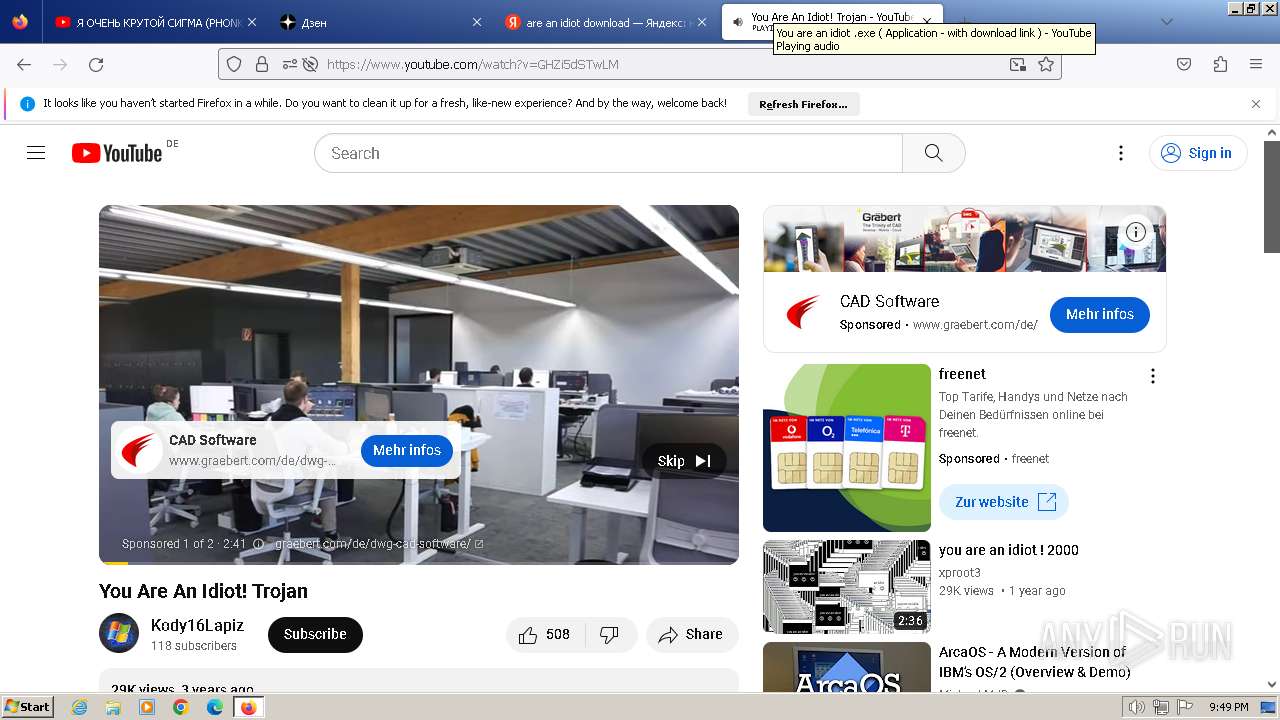Image resolution: width=1280 pixels, height=720 pixels.
Task: Open YouTube settings three-dot menu
Action: [1121, 153]
